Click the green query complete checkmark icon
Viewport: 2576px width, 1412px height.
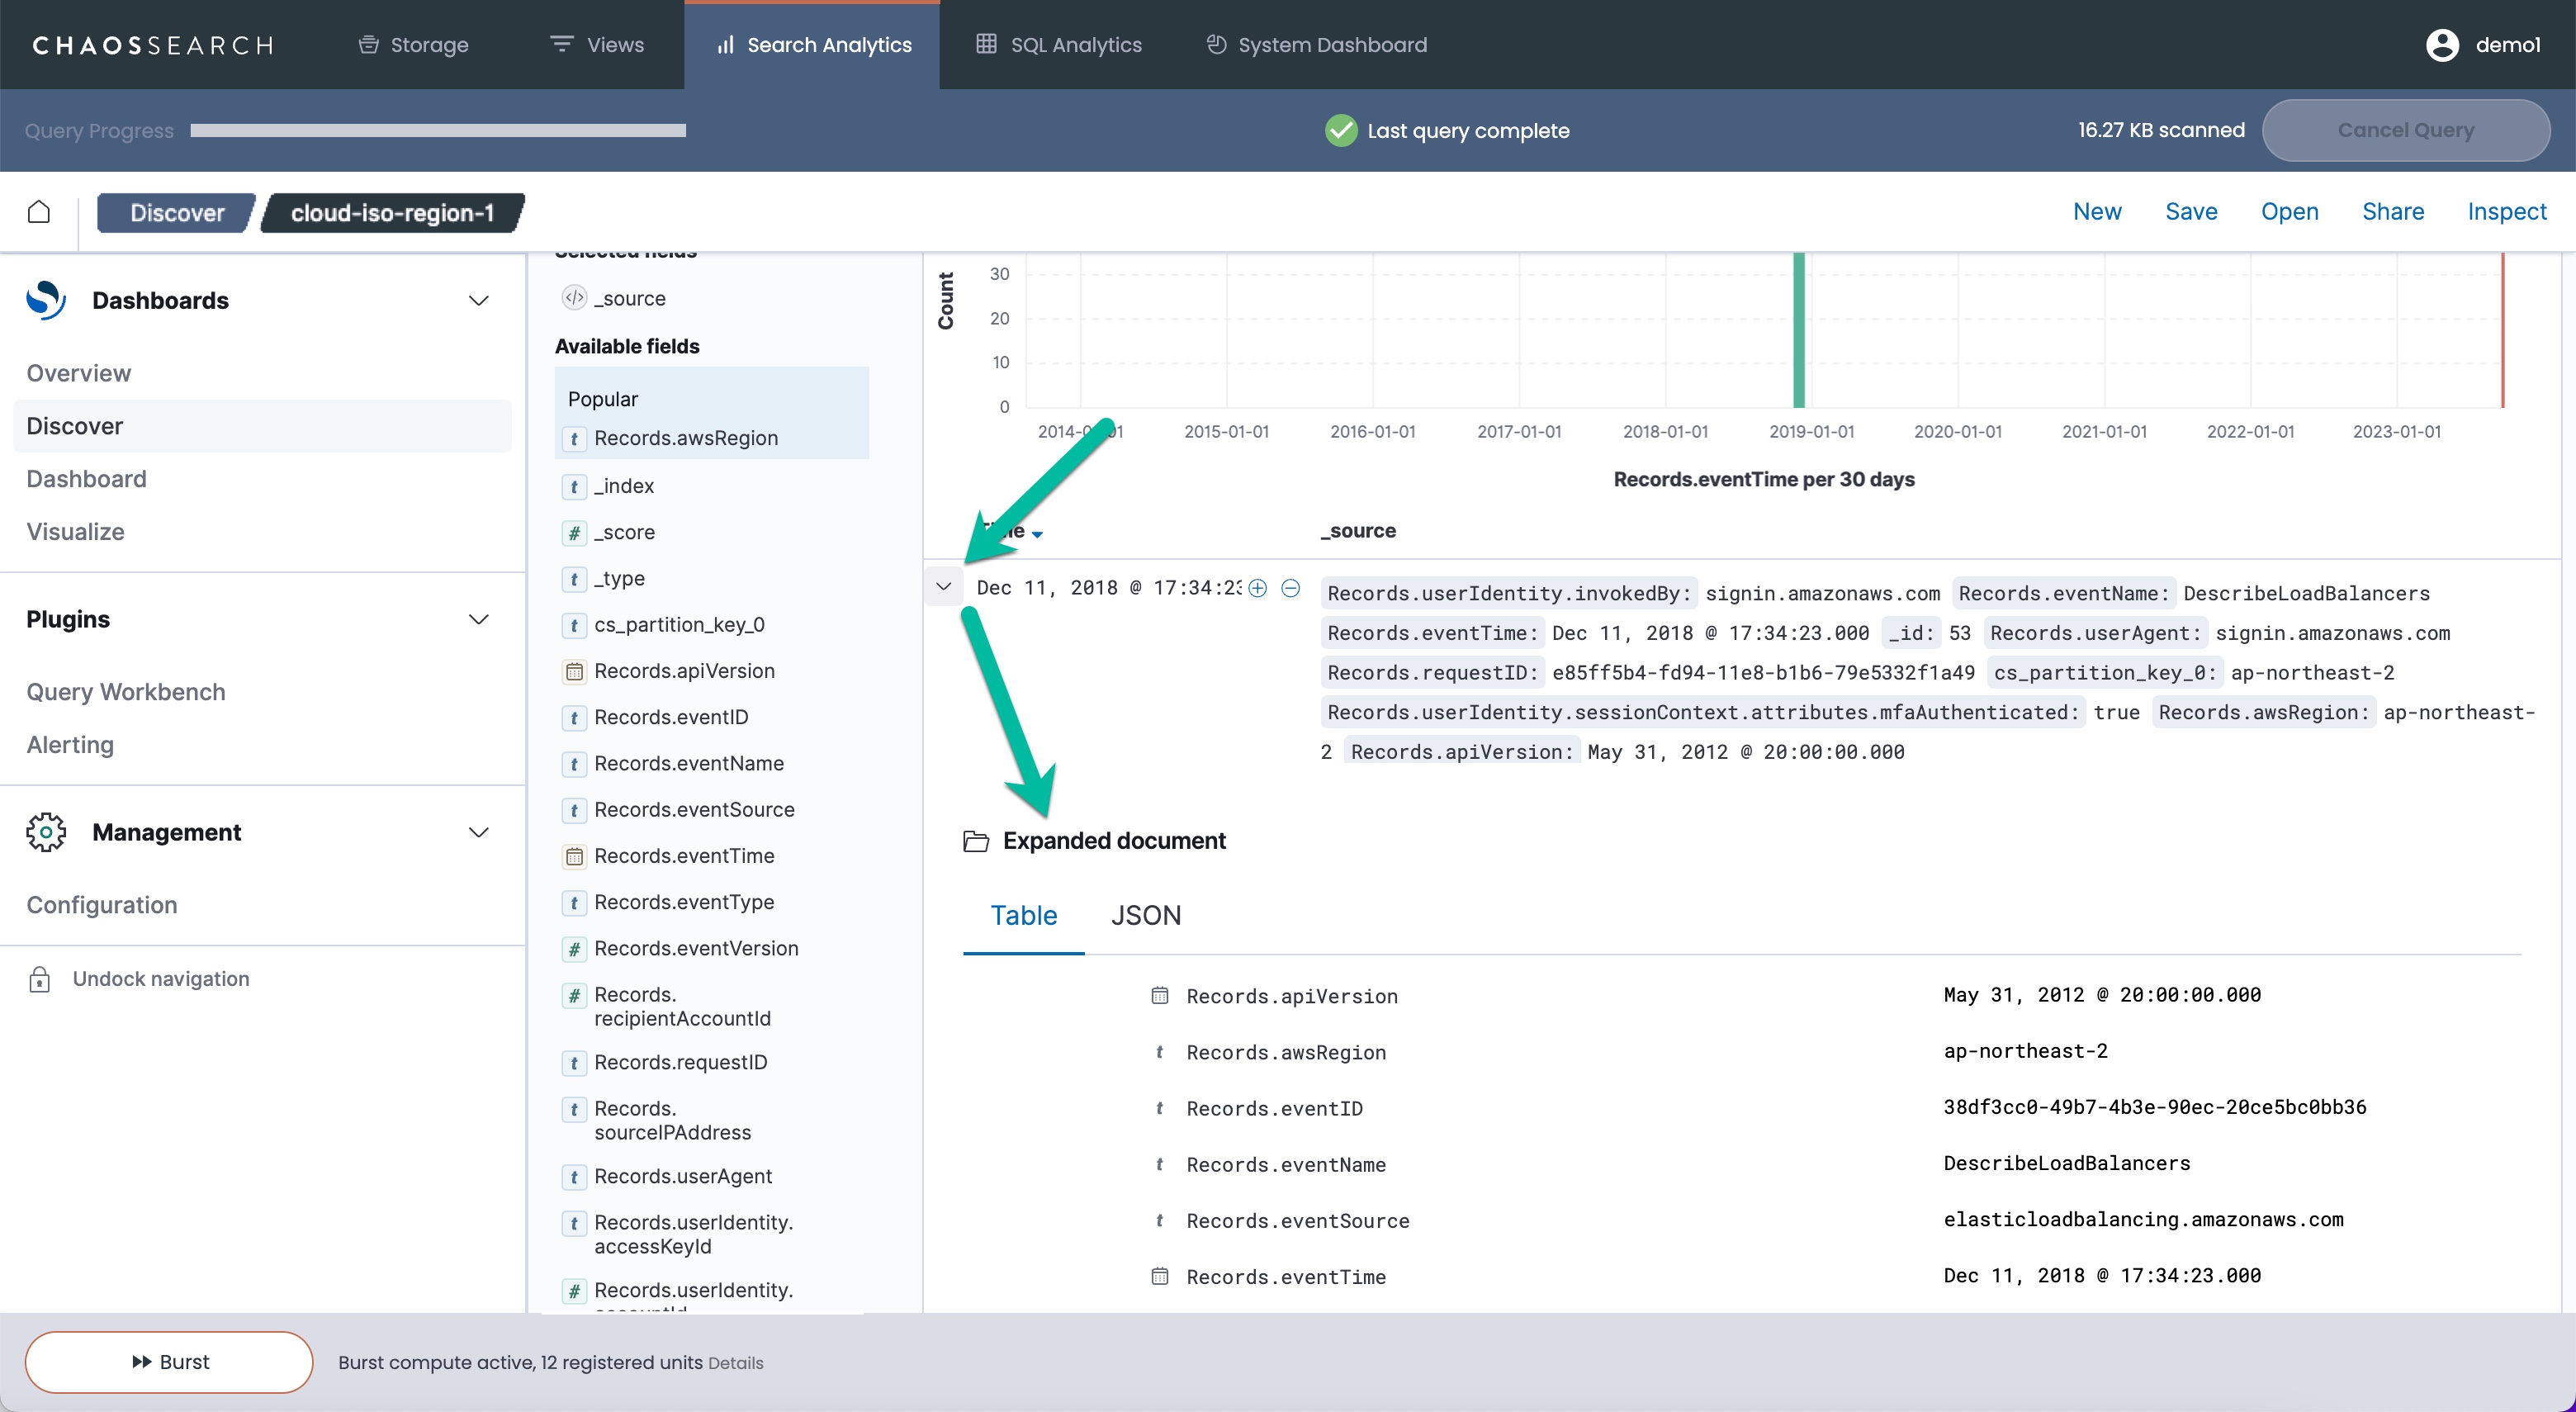click(x=1341, y=130)
